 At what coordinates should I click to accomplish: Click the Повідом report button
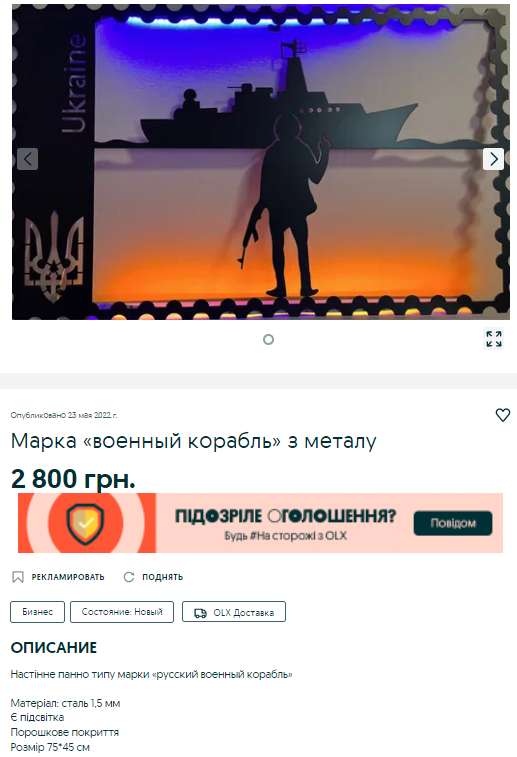(453, 523)
